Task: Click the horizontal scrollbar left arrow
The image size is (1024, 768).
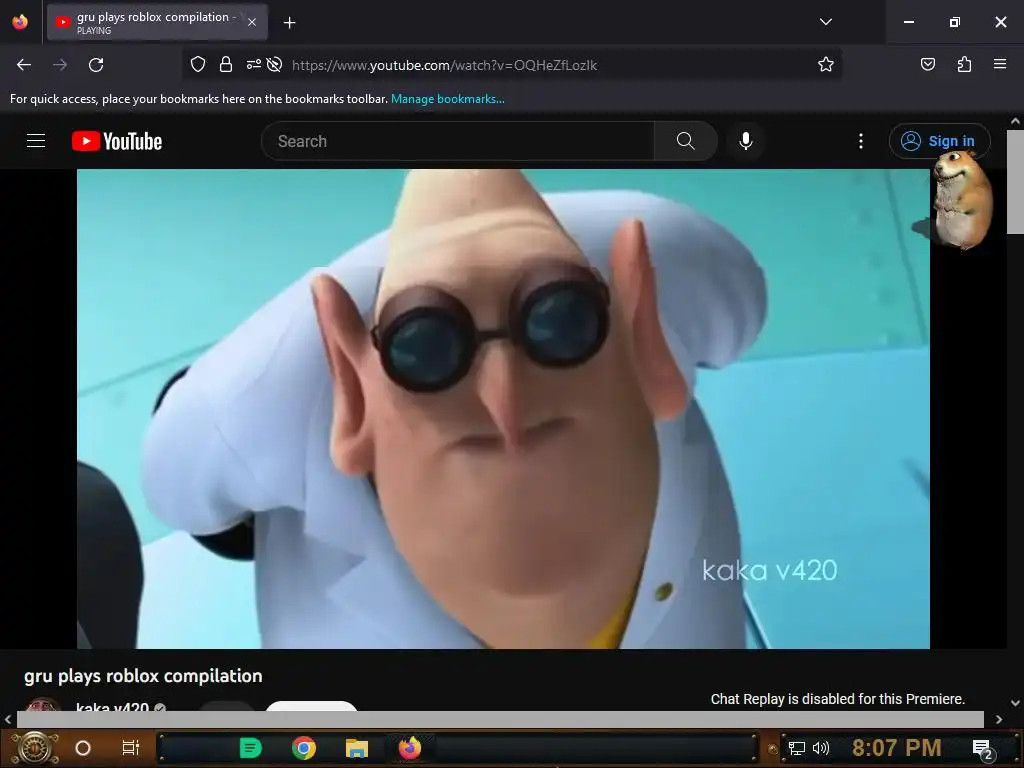Action: pyautogui.click(x=7, y=720)
